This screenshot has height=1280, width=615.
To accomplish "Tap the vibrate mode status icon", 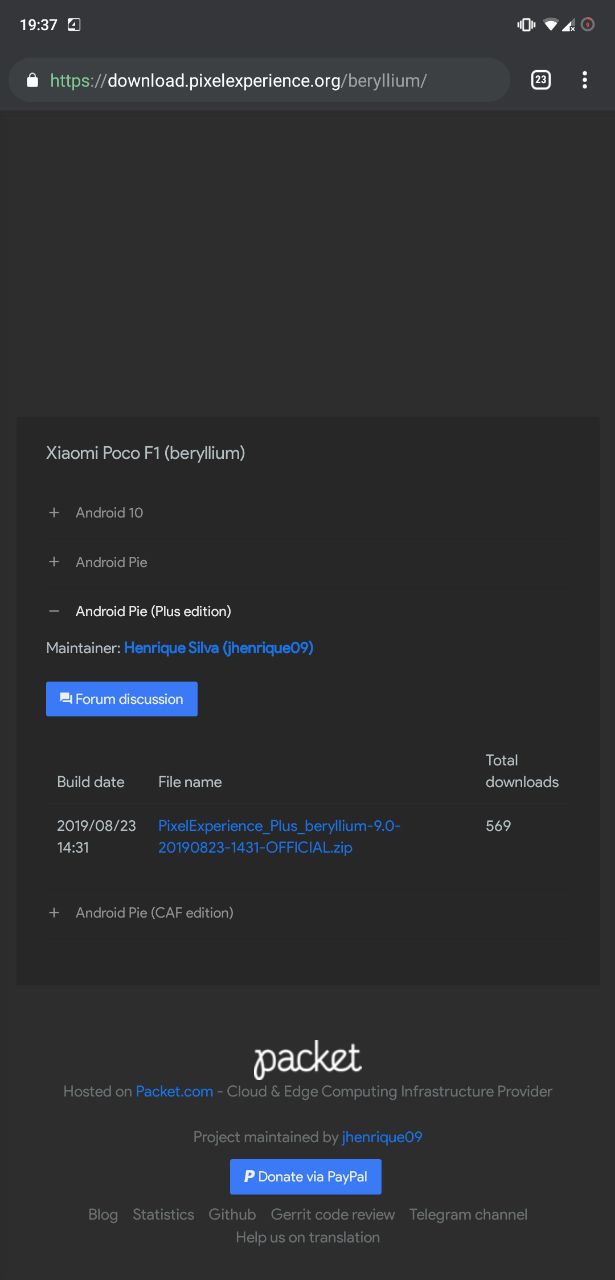I will (526, 25).
